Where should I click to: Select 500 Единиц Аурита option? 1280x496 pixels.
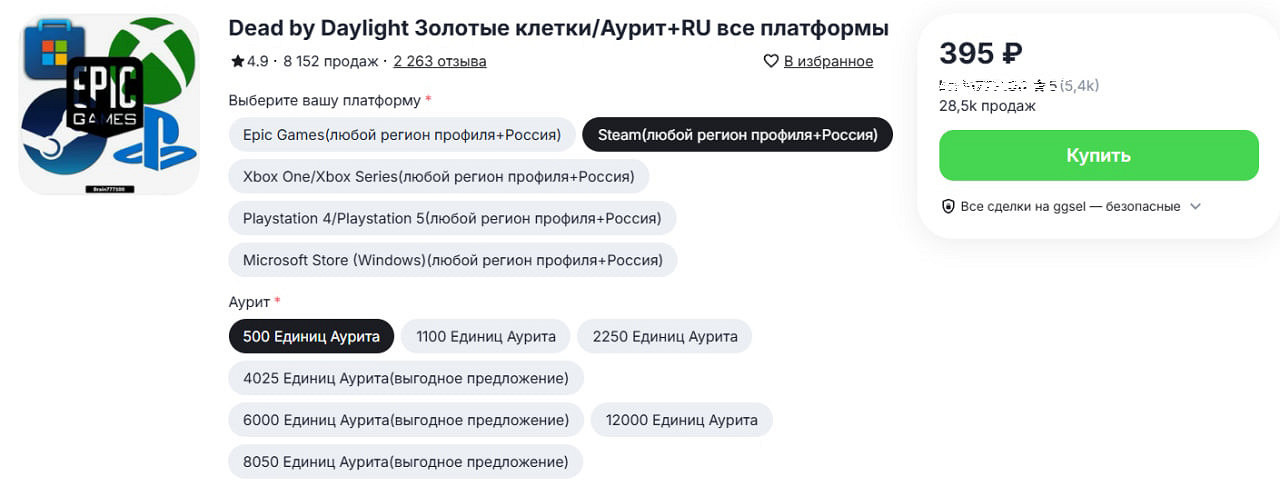click(x=311, y=336)
